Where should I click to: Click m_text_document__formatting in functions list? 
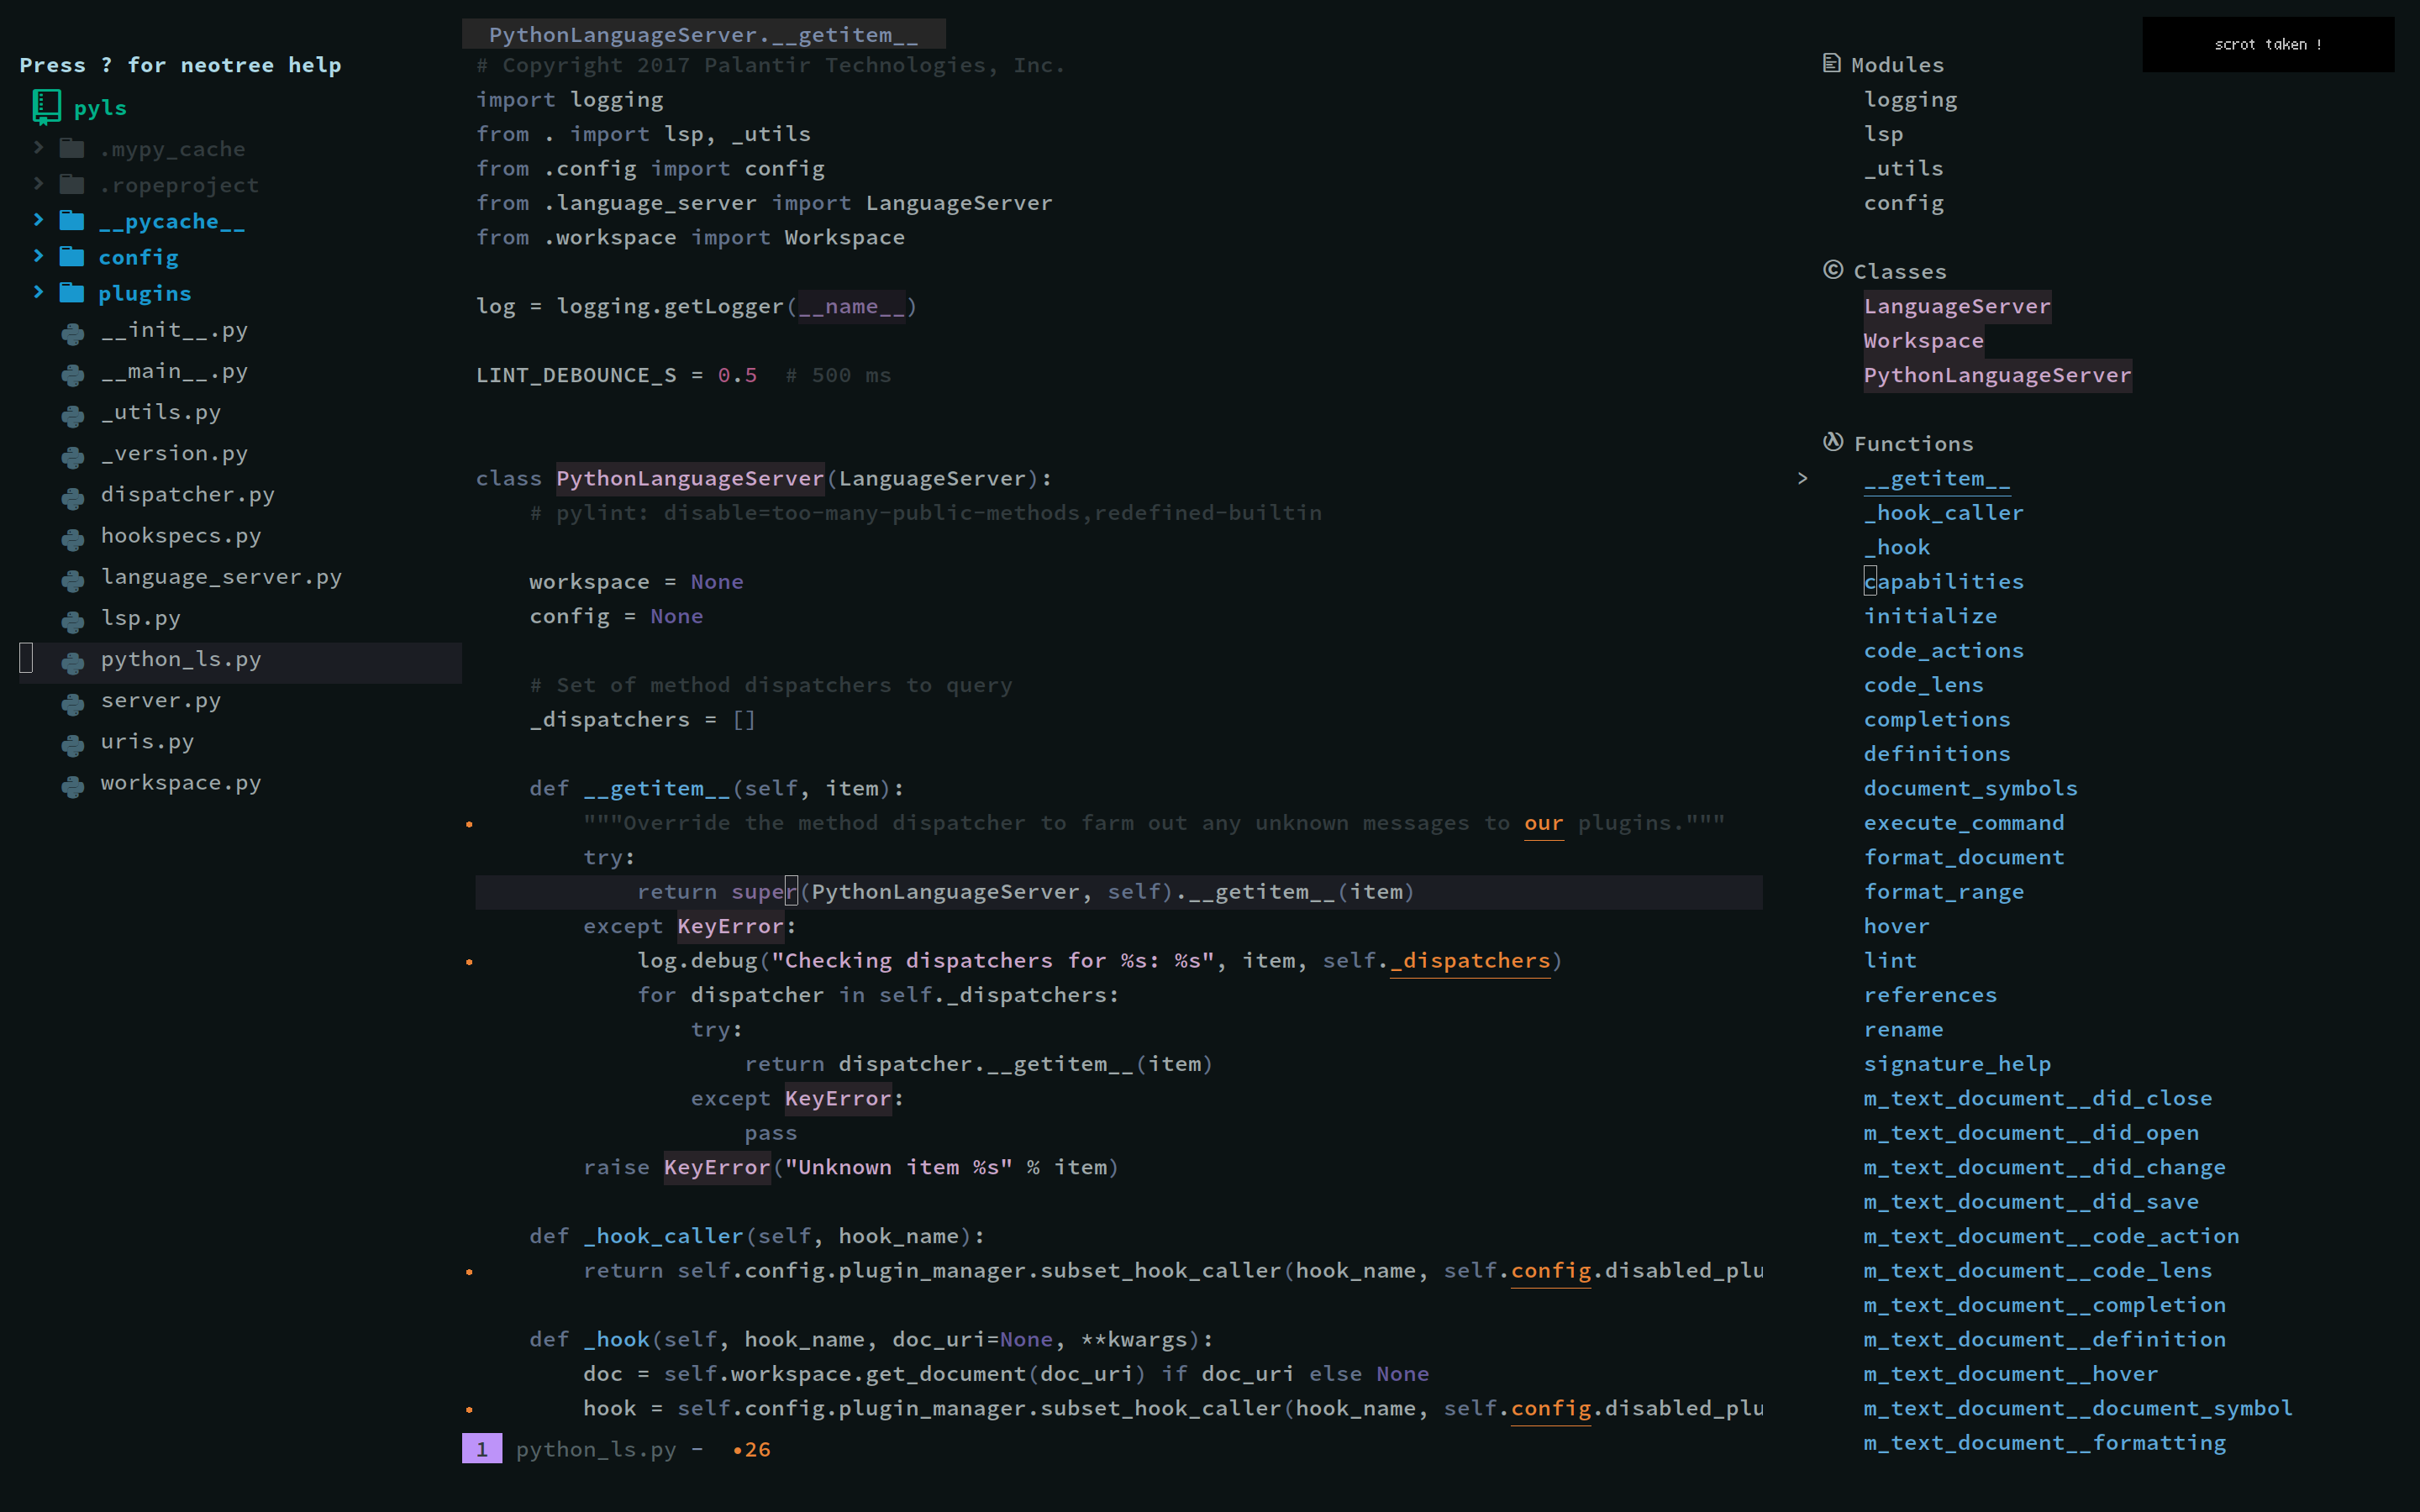(2044, 1441)
